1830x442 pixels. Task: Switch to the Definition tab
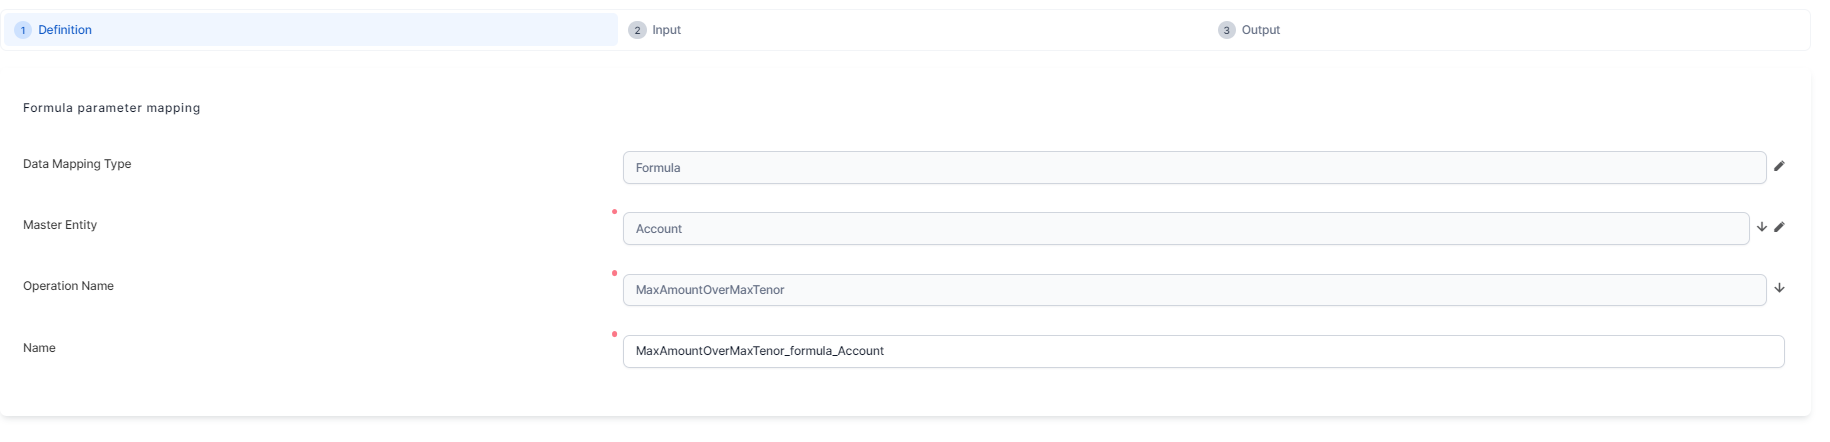click(x=65, y=30)
